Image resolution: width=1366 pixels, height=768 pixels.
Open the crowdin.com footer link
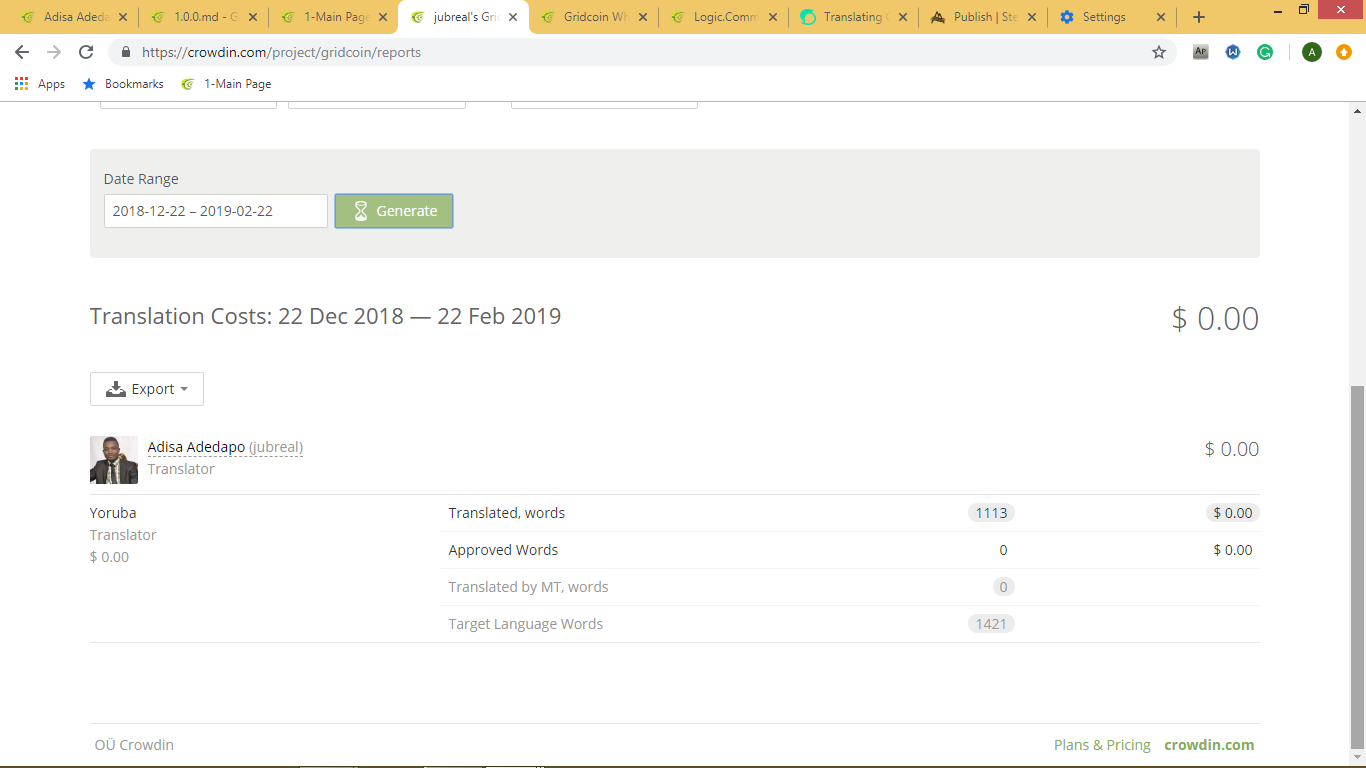click(x=1209, y=744)
